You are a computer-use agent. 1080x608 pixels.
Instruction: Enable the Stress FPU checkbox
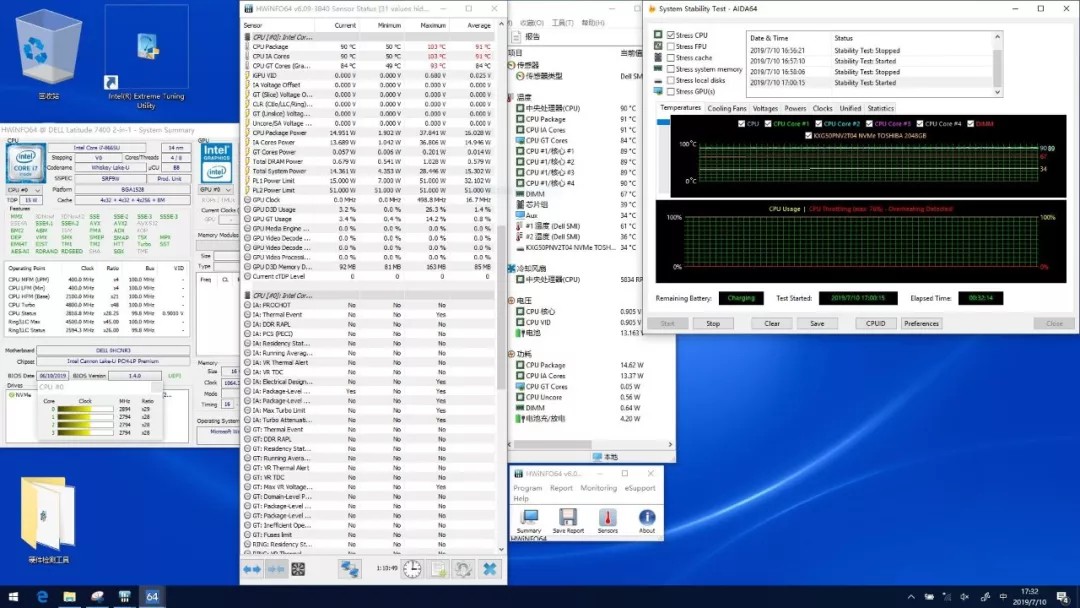[671, 47]
